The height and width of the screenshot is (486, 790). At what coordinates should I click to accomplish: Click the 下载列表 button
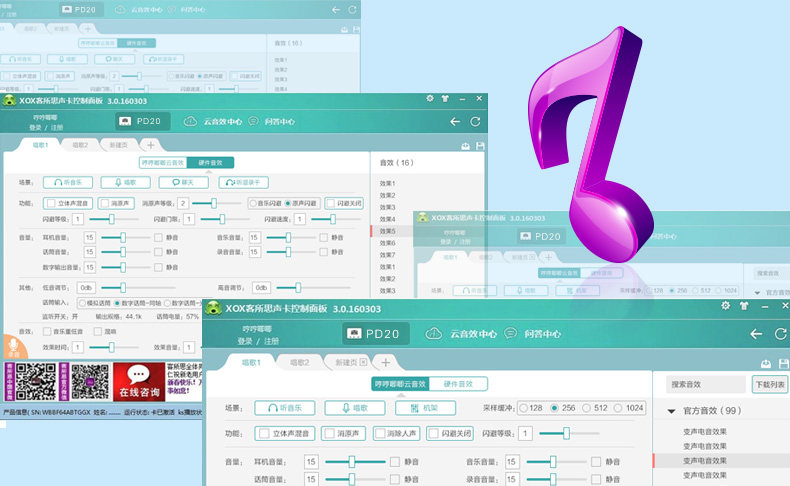(769, 384)
